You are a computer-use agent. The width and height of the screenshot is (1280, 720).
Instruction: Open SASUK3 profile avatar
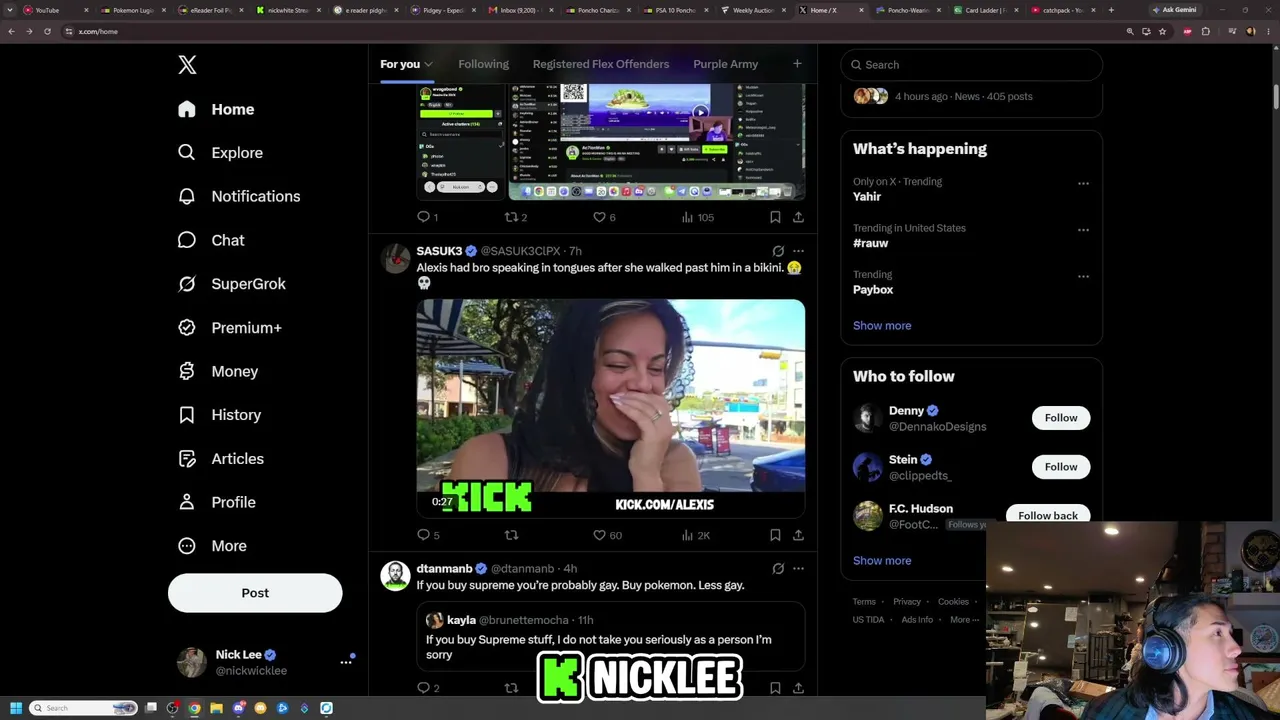click(x=396, y=258)
